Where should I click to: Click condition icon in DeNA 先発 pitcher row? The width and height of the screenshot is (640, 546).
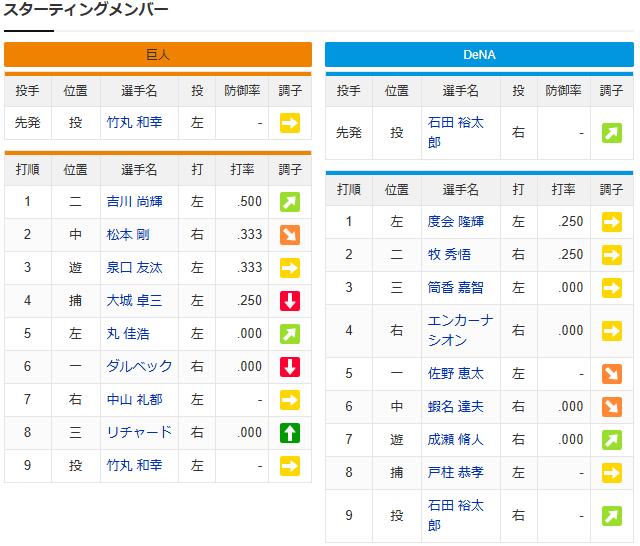pyautogui.click(x=612, y=133)
